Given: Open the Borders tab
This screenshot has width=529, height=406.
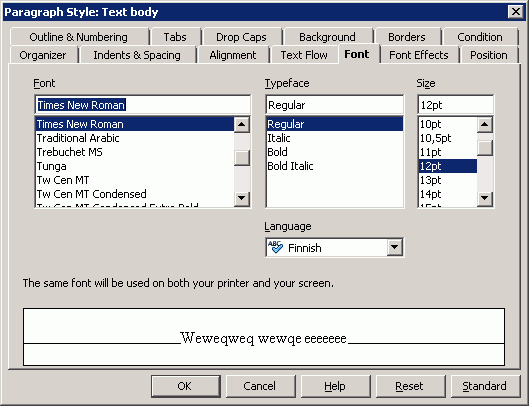Looking at the screenshot, I should pyautogui.click(x=407, y=37).
